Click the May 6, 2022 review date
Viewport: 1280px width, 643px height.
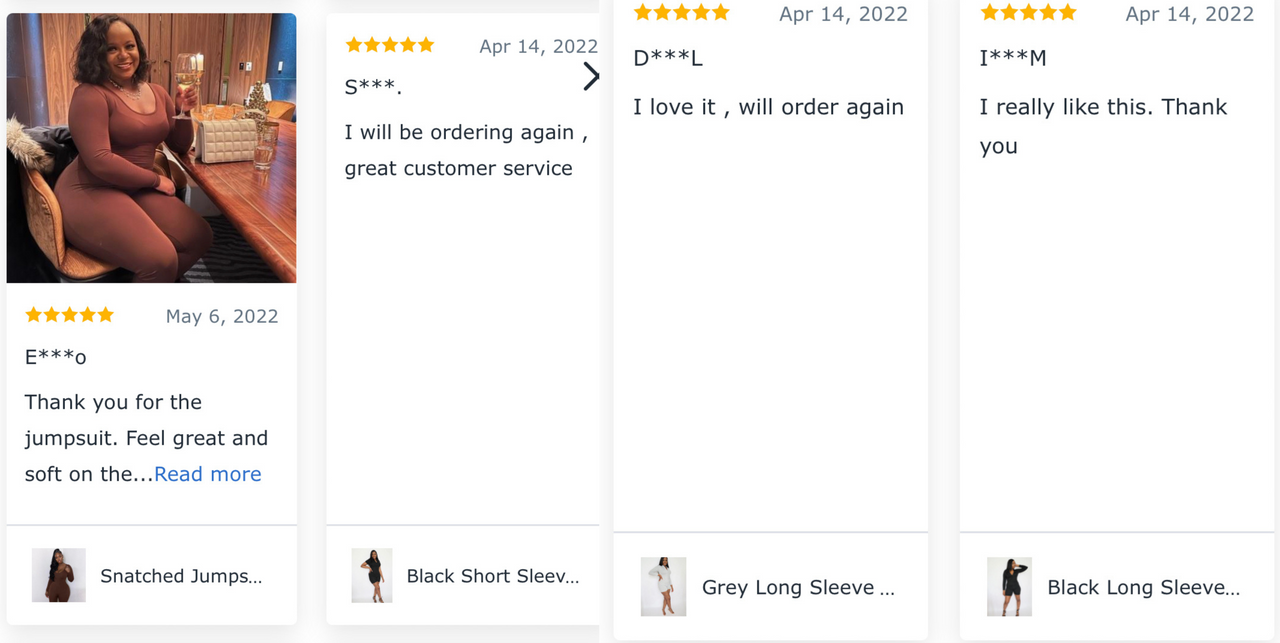222,316
